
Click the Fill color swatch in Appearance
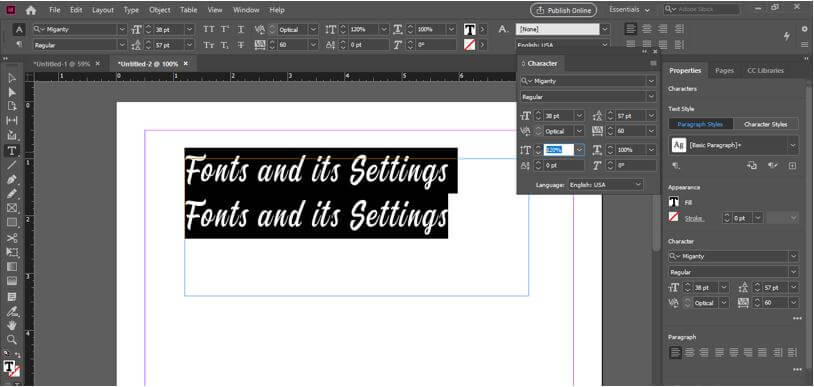(674, 202)
